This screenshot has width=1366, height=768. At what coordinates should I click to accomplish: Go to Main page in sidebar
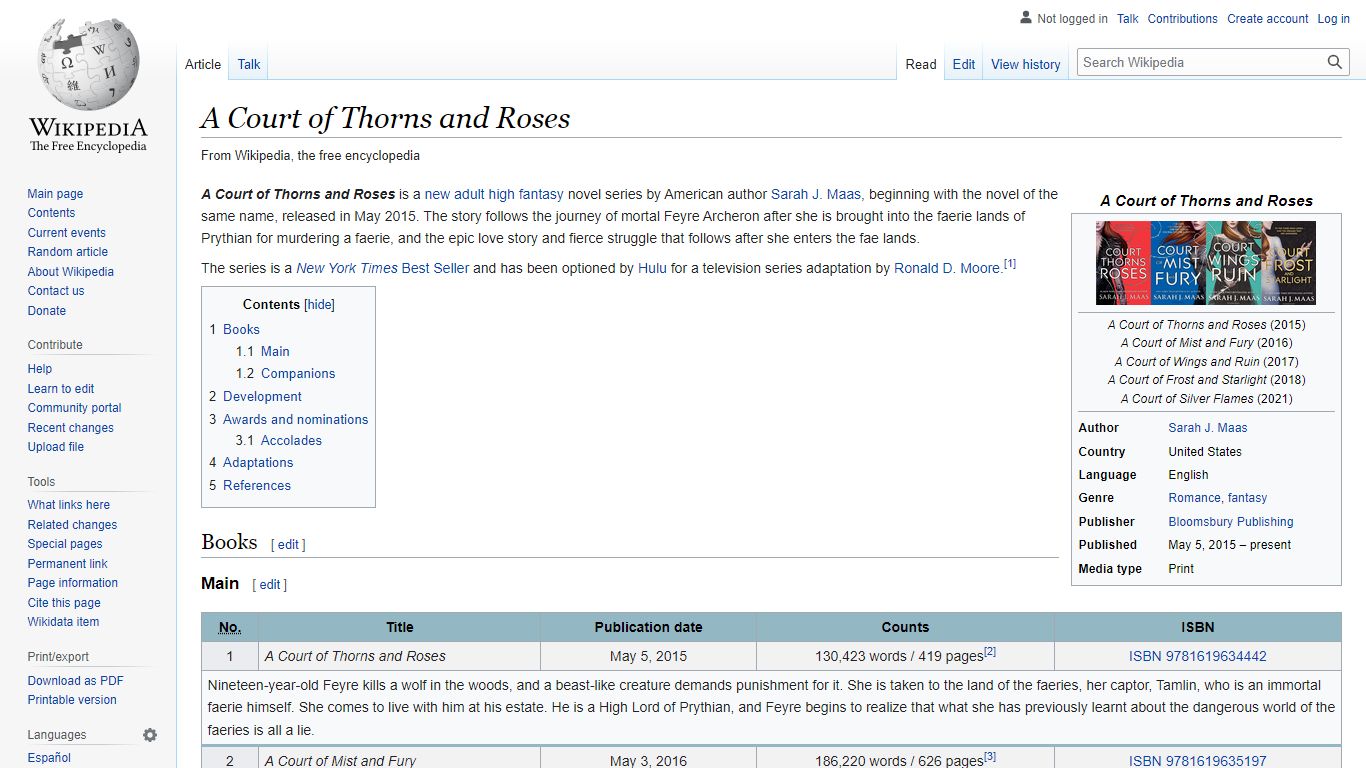(55, 194)
